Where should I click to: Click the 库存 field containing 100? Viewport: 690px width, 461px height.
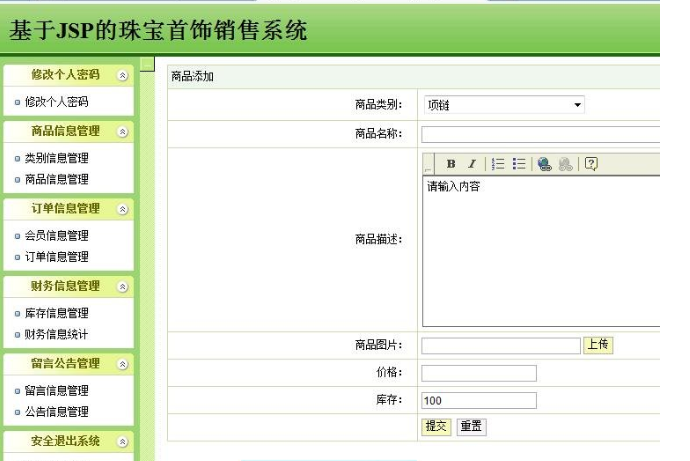click(479, 400)
